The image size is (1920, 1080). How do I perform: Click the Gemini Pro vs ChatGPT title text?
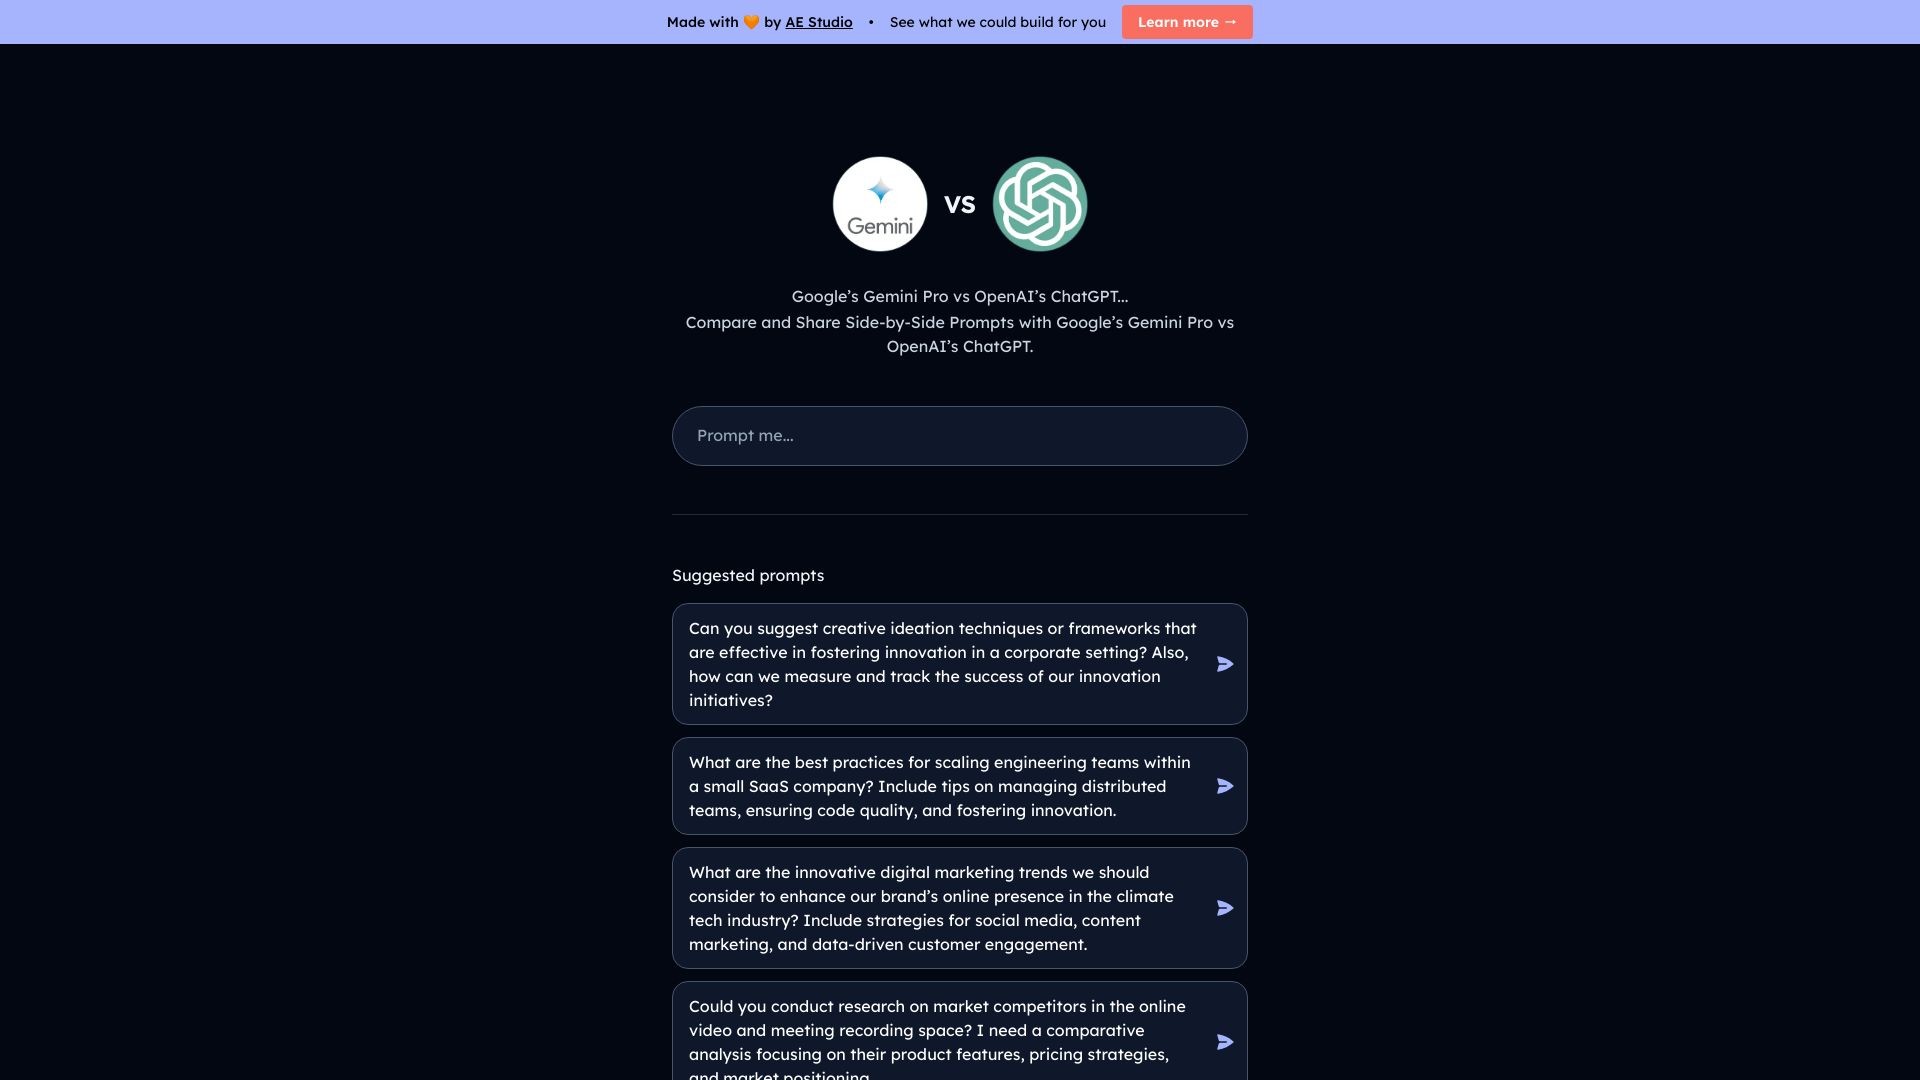(x=959, y=296)
